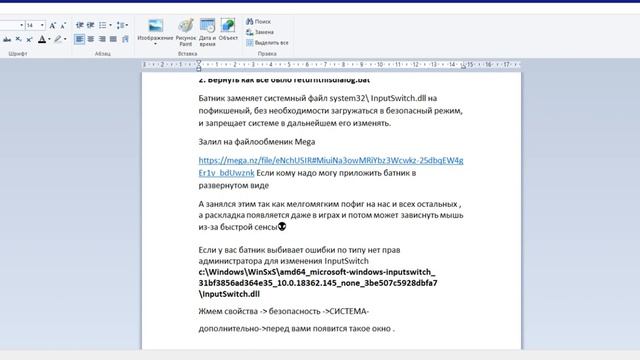640x360 pixels.
Task: Open the font family dropdown arrow
Action: (22, 25)
